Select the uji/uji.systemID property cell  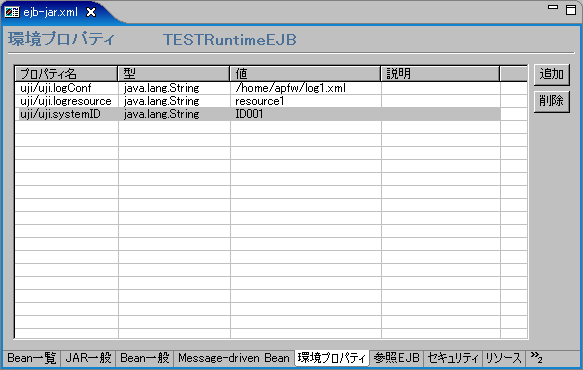click(67, 114)
